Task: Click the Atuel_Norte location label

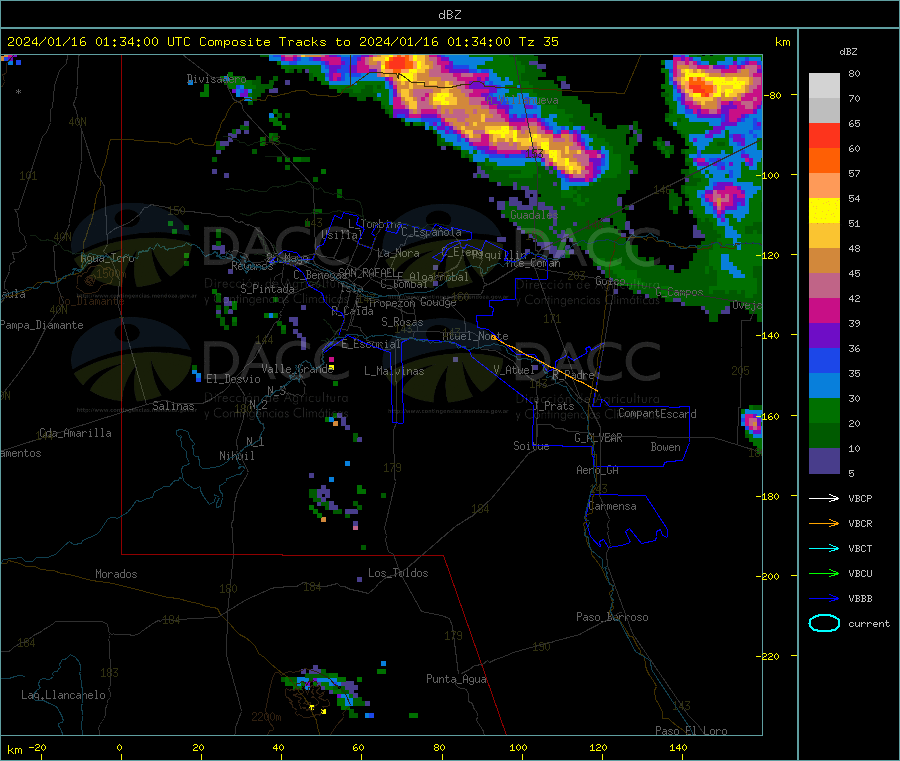Action: click(x=475, y=336)
